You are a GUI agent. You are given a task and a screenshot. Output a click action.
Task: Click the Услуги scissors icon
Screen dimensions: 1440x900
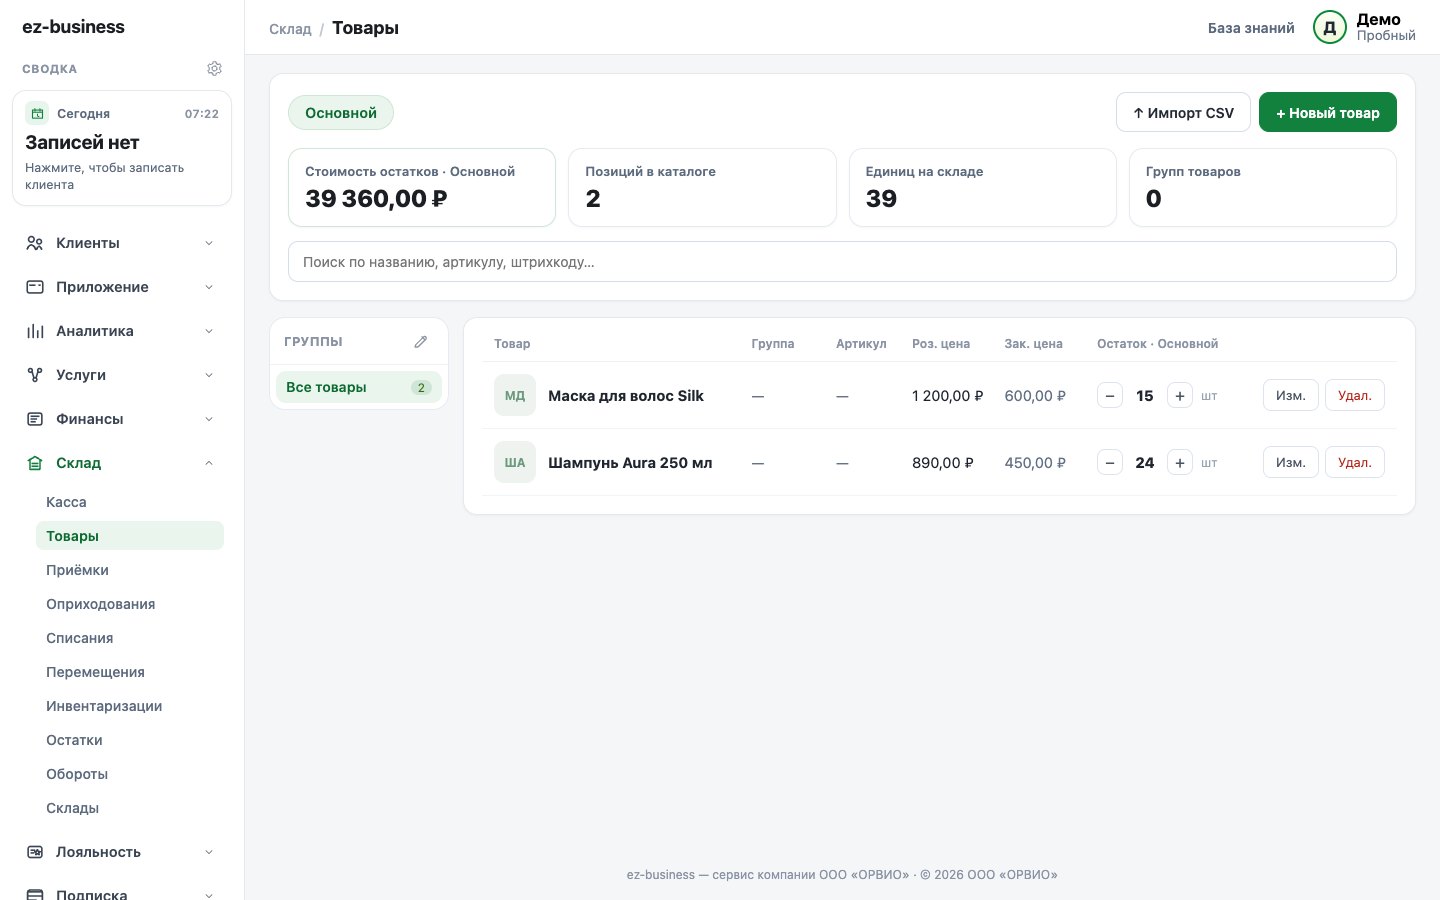coord(35,375)
